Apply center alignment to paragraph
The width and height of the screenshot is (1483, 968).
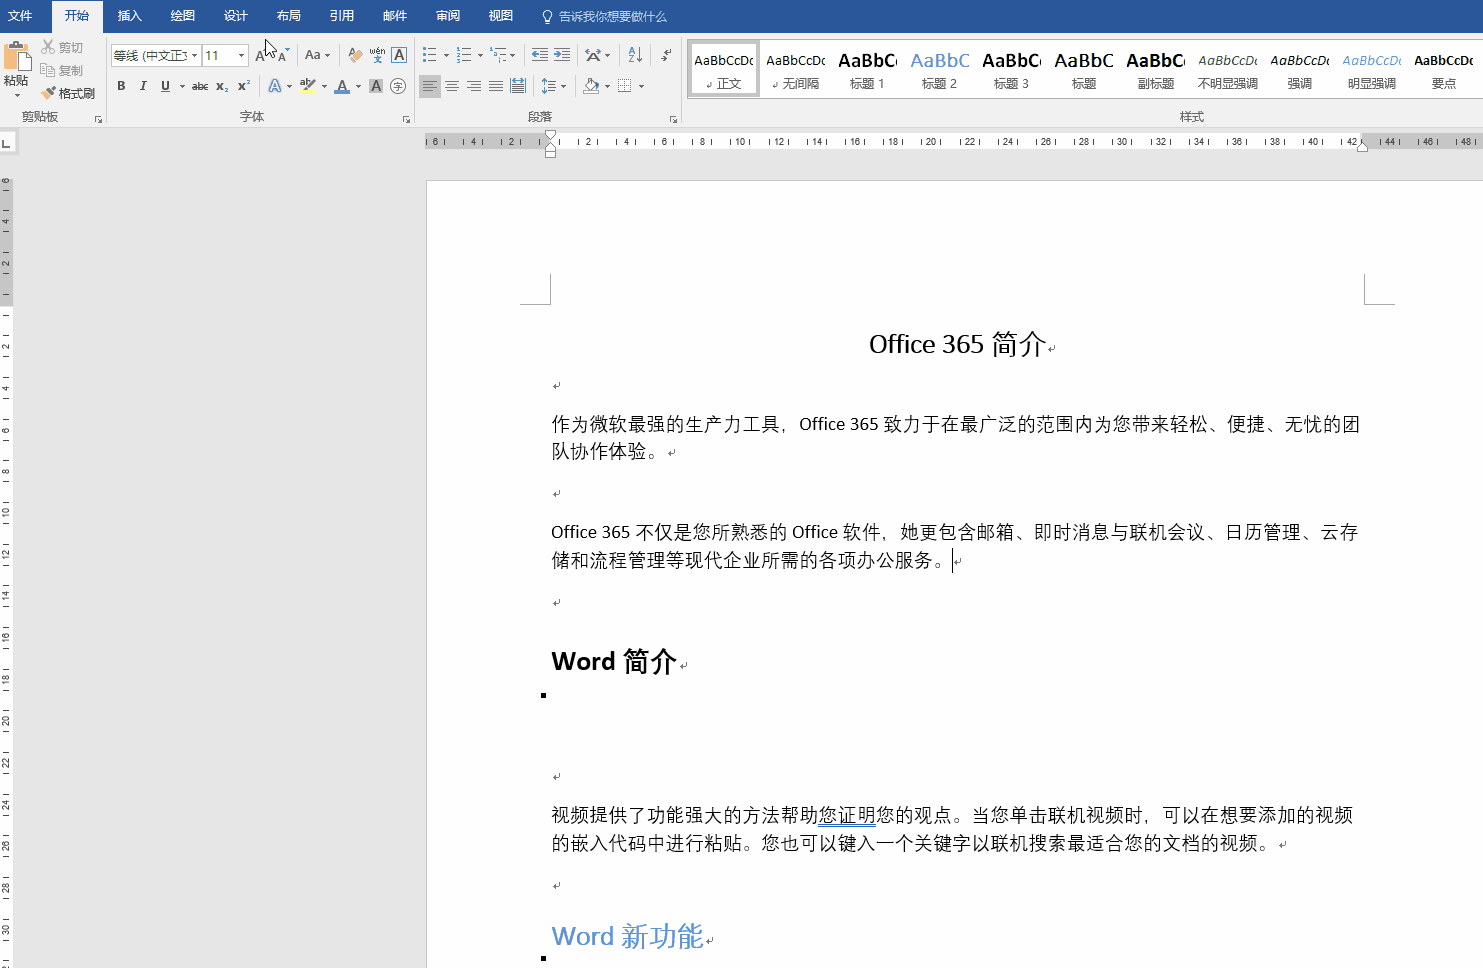pyautogui.click(x=452, y=86)
